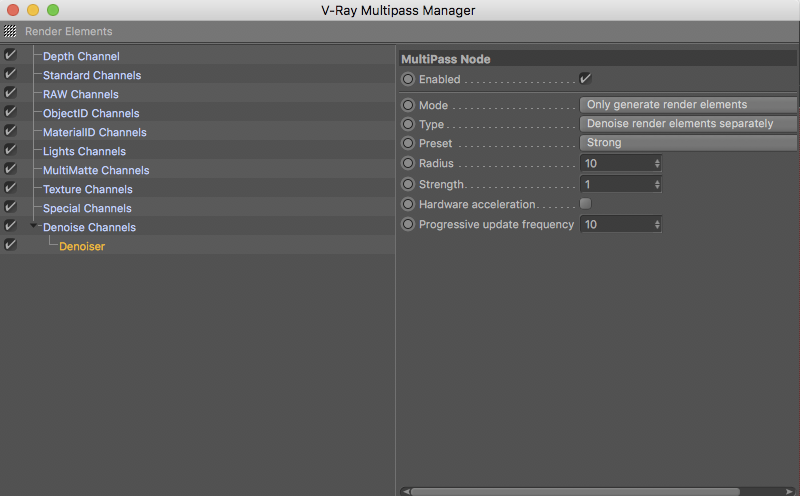Click the Preset parameter circle icon
This screenshot has height=496, width=800.
(x=408, y=143)
